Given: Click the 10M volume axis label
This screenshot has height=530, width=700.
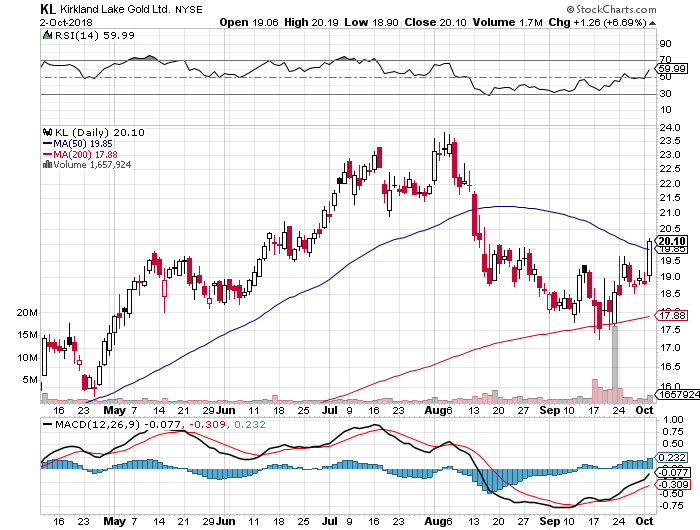Looking at the screenshot, I should tap(27, 357).
